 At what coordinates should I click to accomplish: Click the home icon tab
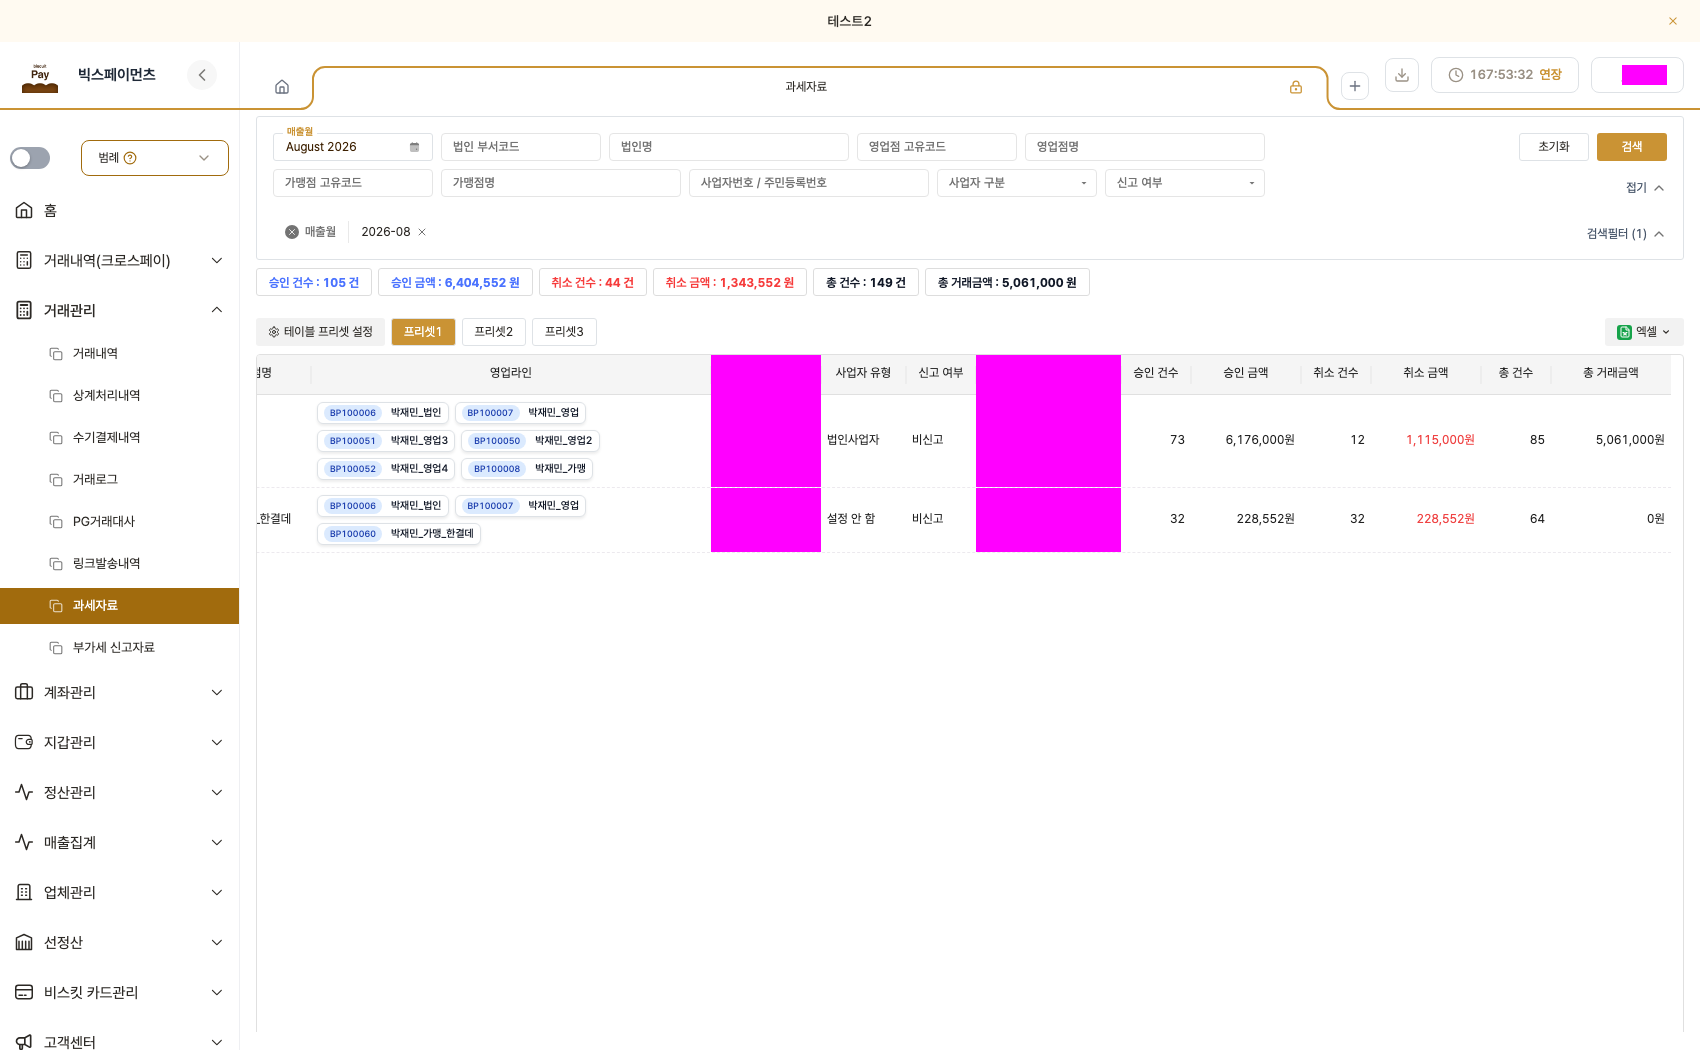click(x=282, y=87)
